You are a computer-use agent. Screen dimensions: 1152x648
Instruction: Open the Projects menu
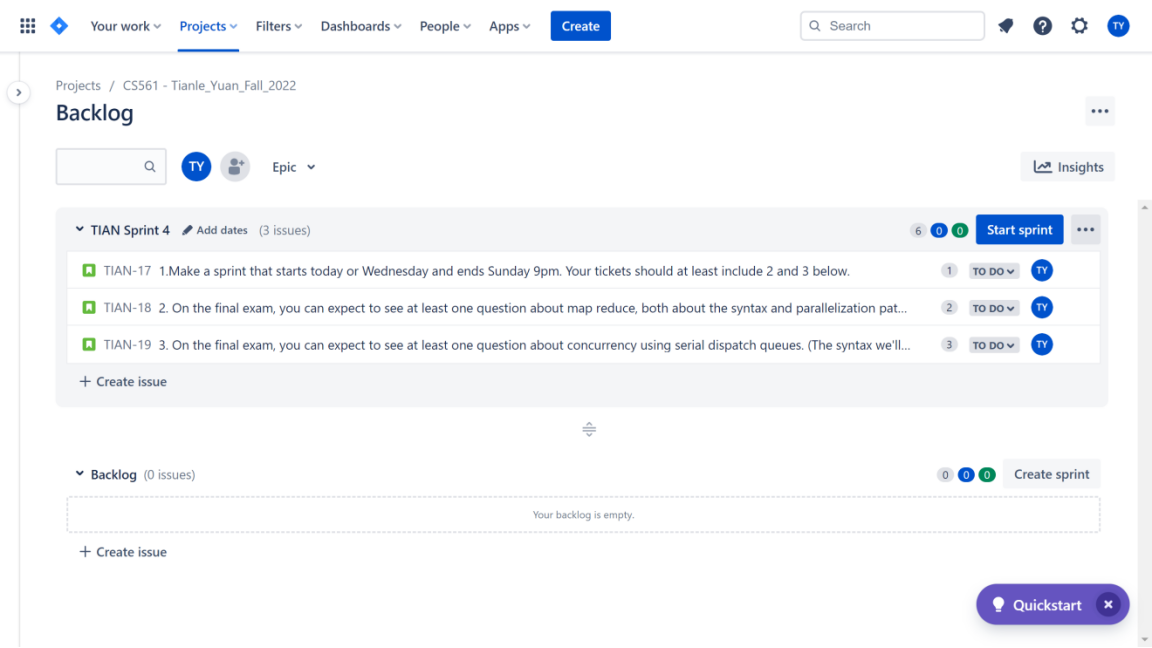(208, 26)
